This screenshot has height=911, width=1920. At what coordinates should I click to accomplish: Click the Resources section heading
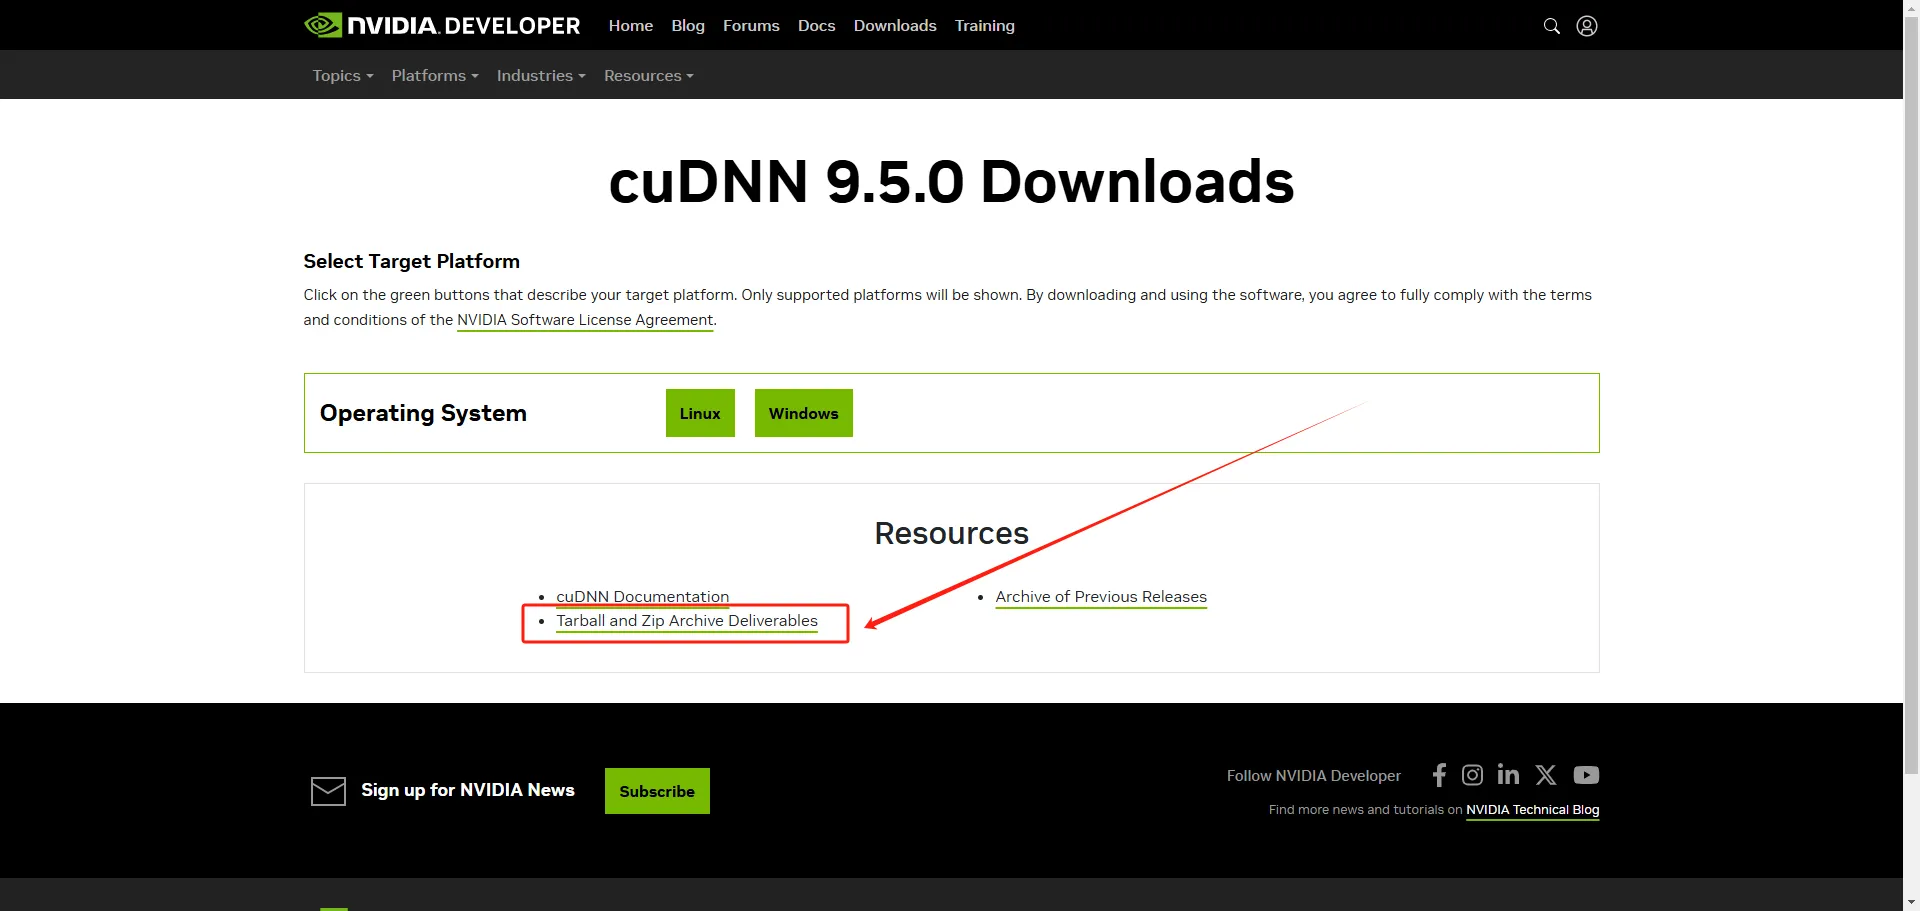point(951,533)
